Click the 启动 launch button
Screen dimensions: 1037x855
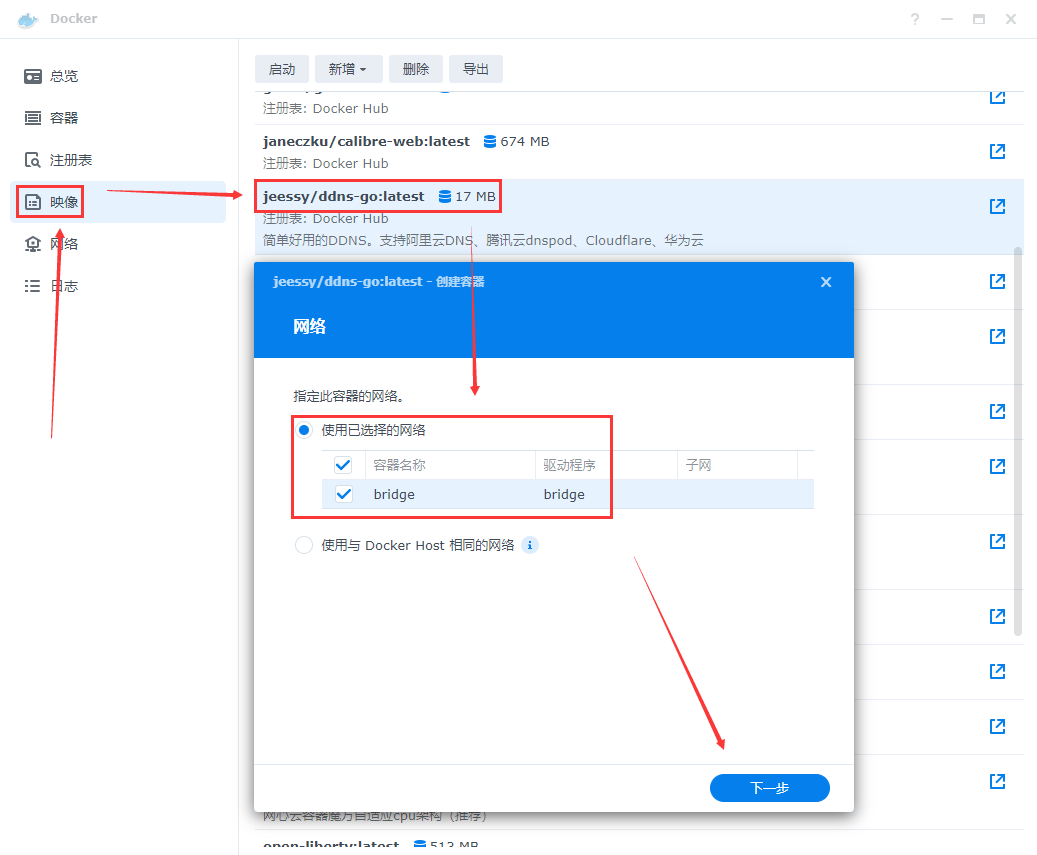(x=282, y=69)
